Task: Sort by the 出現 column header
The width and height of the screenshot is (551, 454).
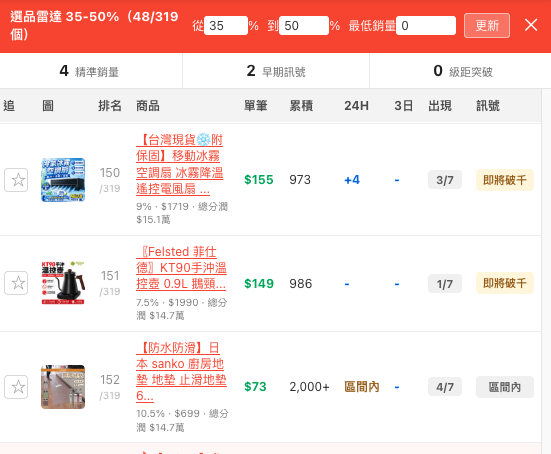Action: click(x=440, y=105)
